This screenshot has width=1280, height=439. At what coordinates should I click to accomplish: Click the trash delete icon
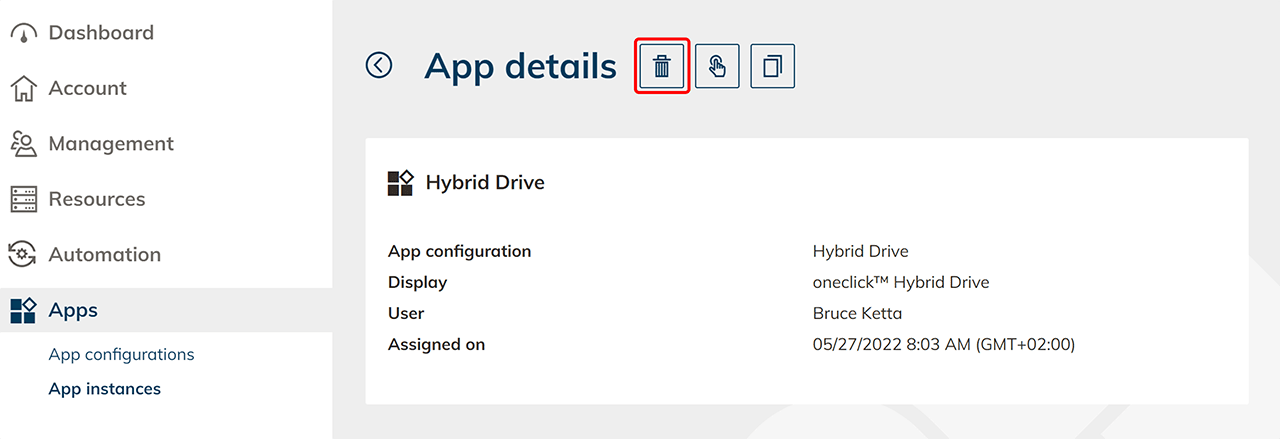[x=662, y=67]
